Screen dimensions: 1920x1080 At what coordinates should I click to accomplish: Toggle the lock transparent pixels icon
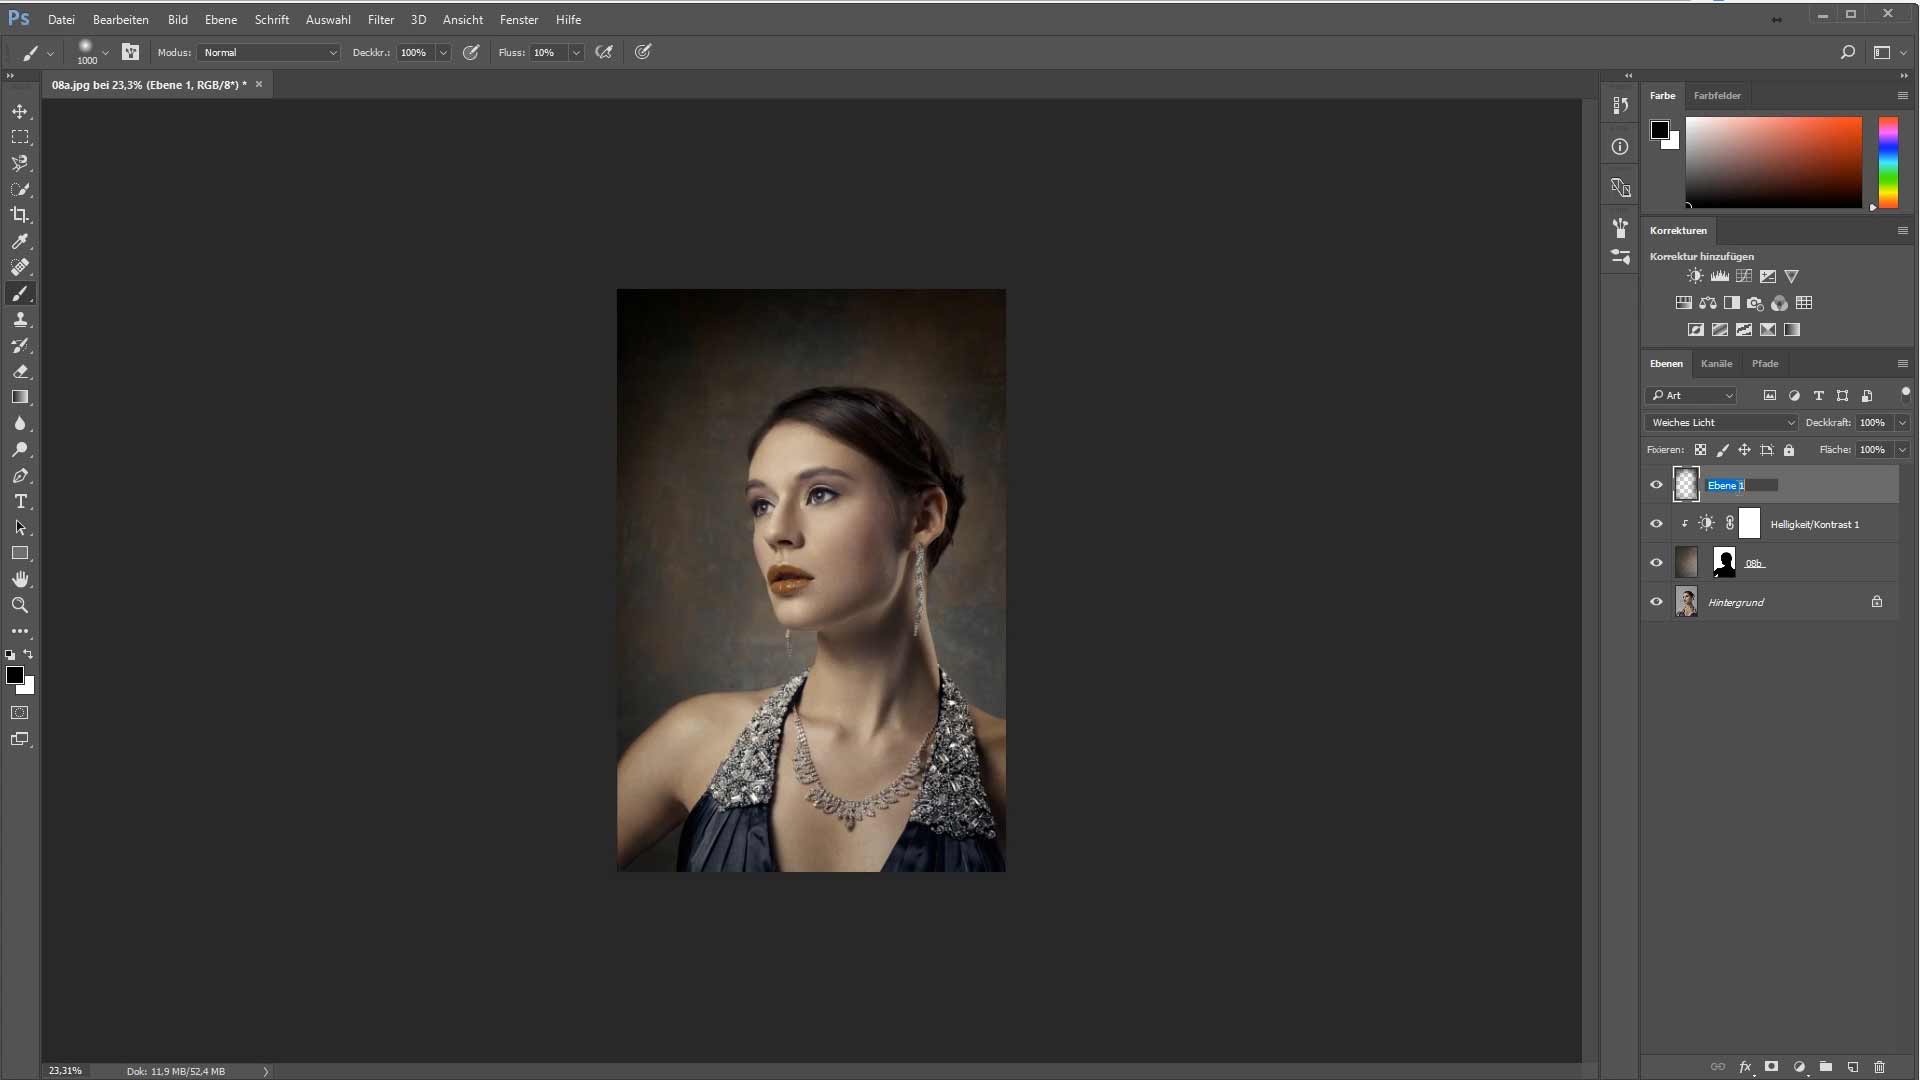click(1700, 450)
